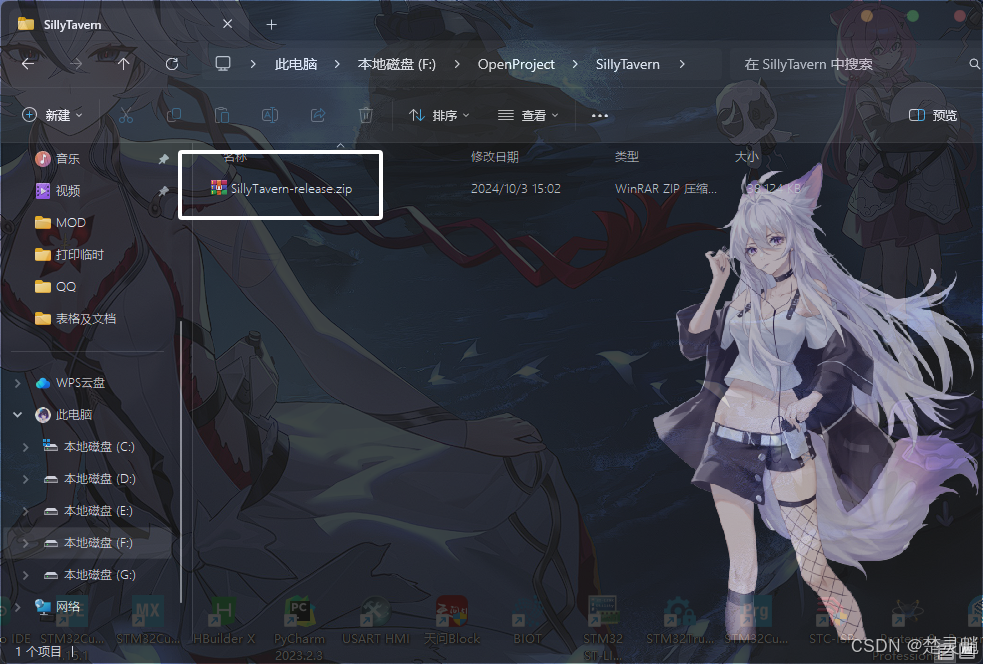Select 本地磁盘 (G:) in navigation pane
Viewport: 983px width, 664px height.
click(88, 574)
